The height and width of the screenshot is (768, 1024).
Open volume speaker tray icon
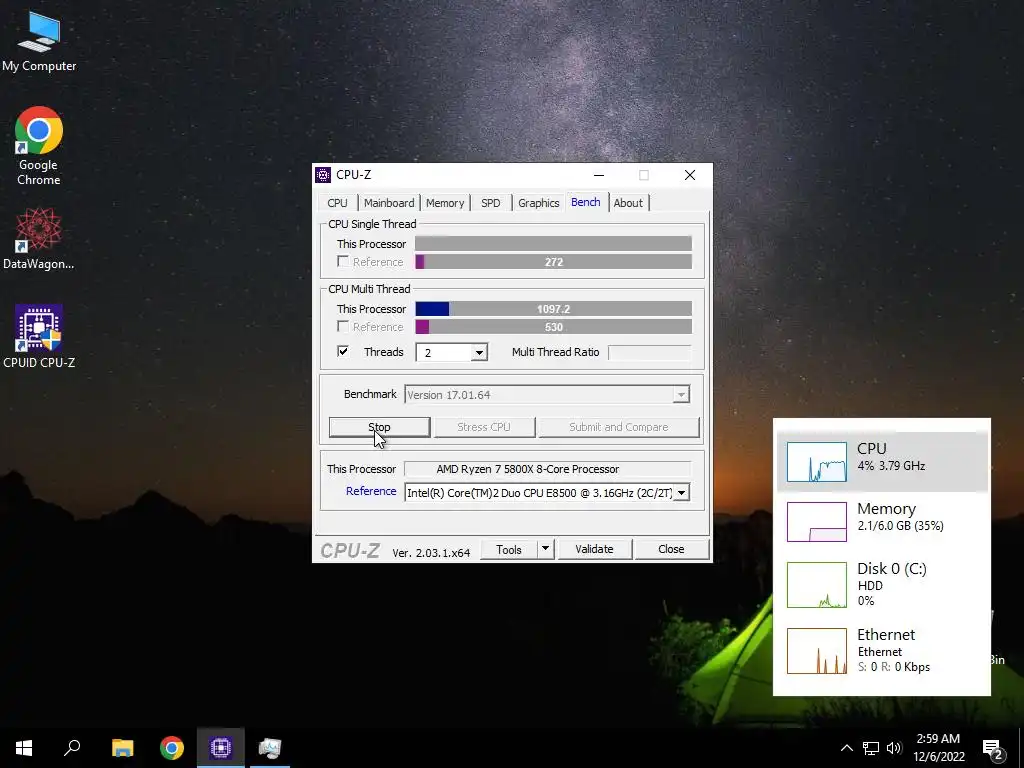pos(894,748)
